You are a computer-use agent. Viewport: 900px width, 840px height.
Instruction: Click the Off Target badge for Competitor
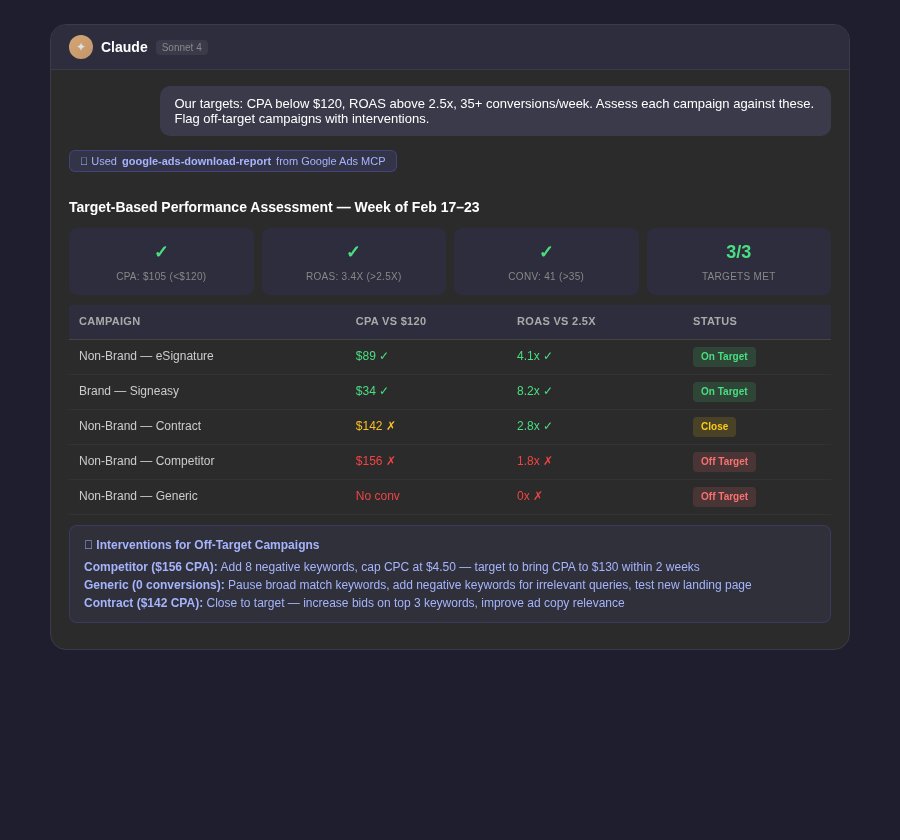(x=724, y=462)
